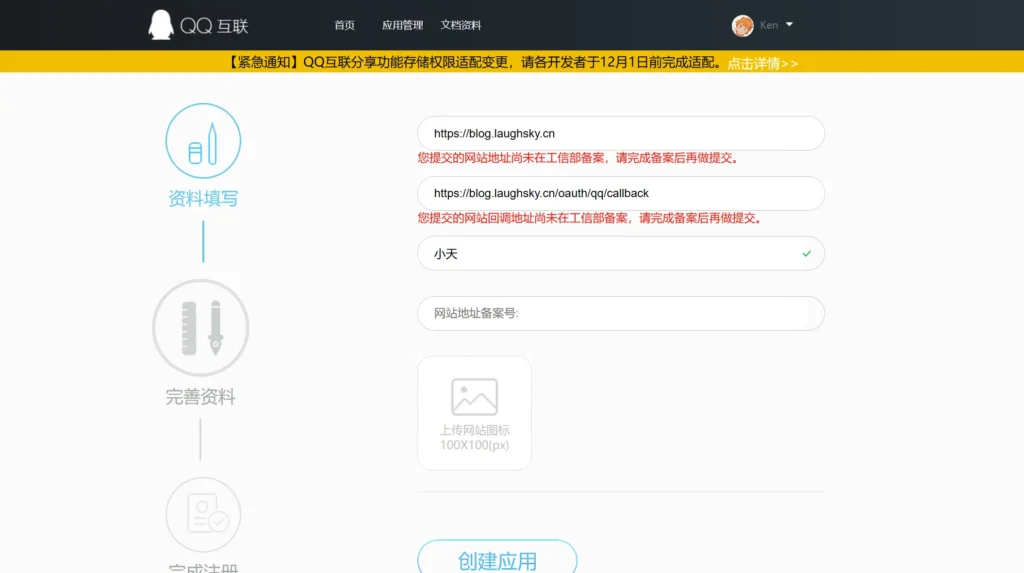The height and width of the screenshot is (573, 1024).
Task: Click the QQ 互联 logo text
Action: pyautogui.click(x=214, y=26)
